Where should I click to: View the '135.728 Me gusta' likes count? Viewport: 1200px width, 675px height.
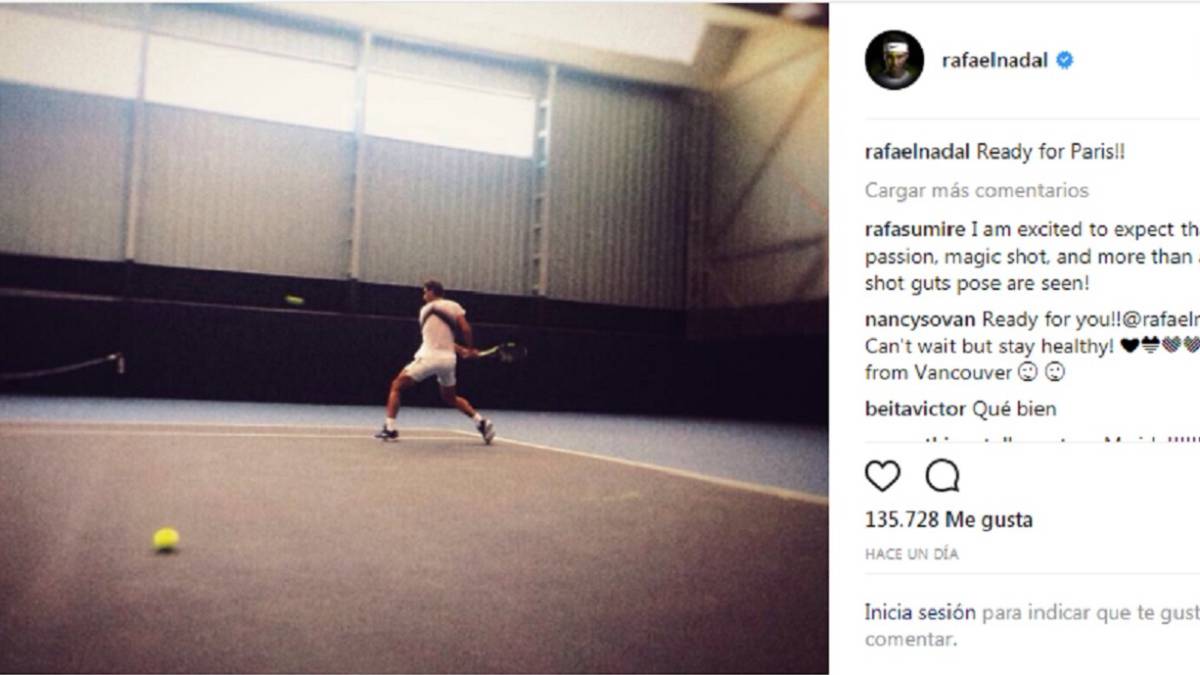point(949,520)
